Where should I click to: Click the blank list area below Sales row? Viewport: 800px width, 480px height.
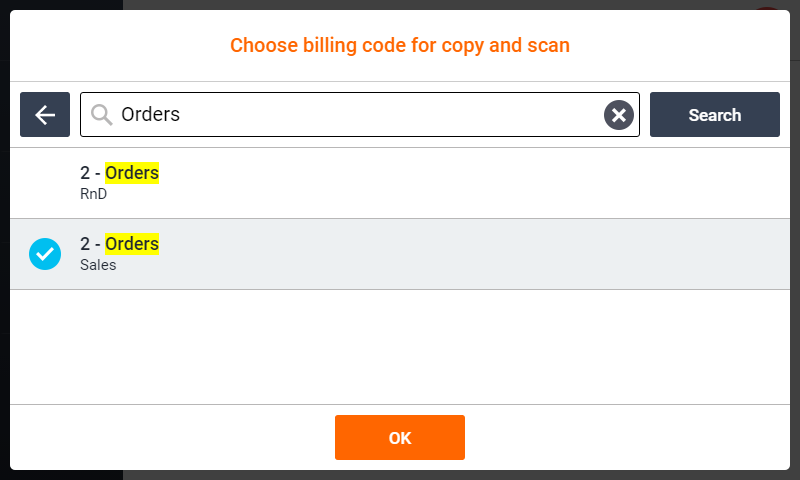pos(400,345)
